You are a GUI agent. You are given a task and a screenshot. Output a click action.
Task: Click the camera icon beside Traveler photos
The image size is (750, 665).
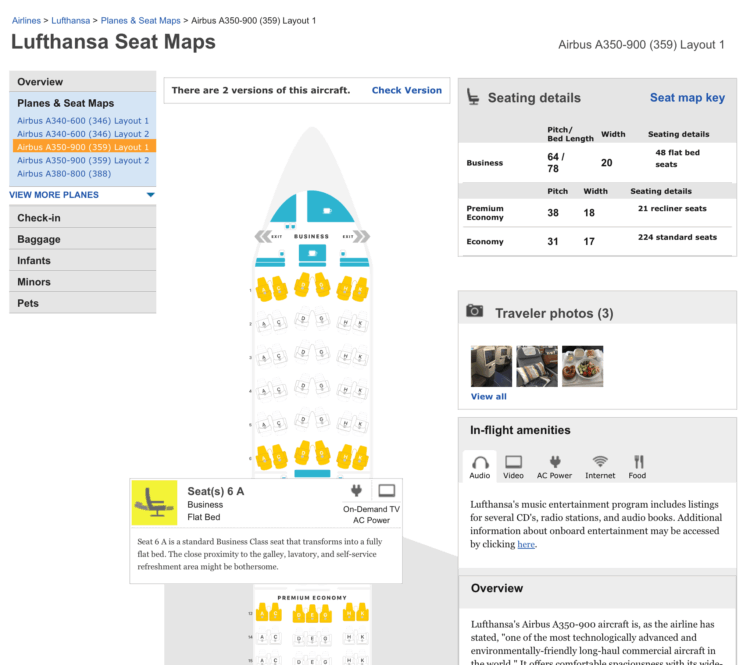(474, 311)
